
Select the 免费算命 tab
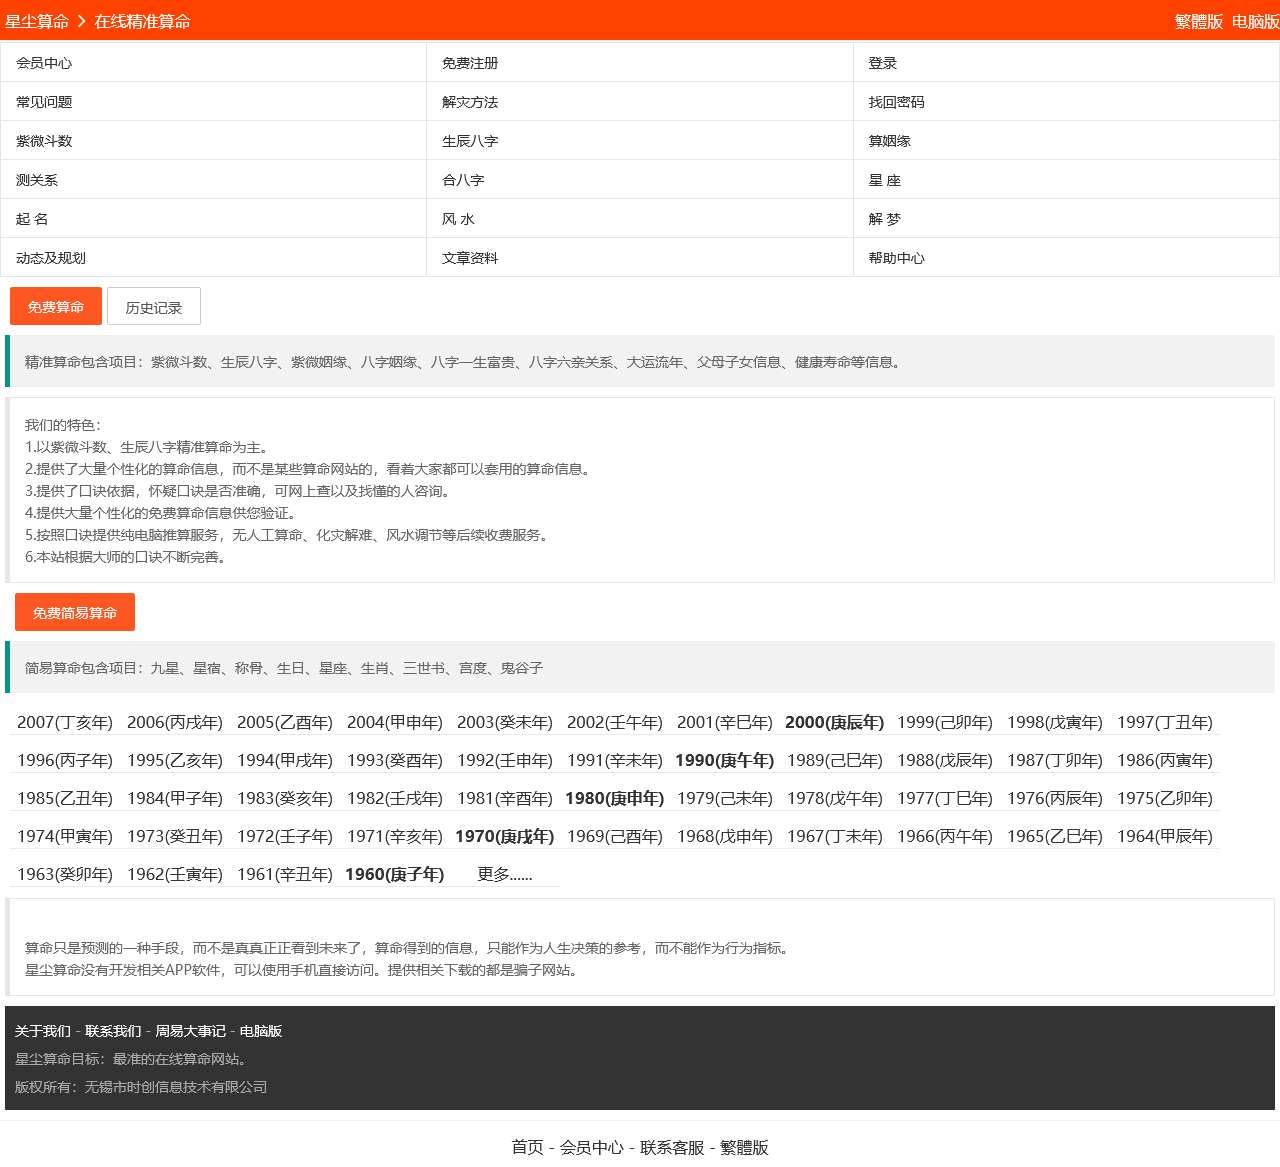(x=56, y=307)
